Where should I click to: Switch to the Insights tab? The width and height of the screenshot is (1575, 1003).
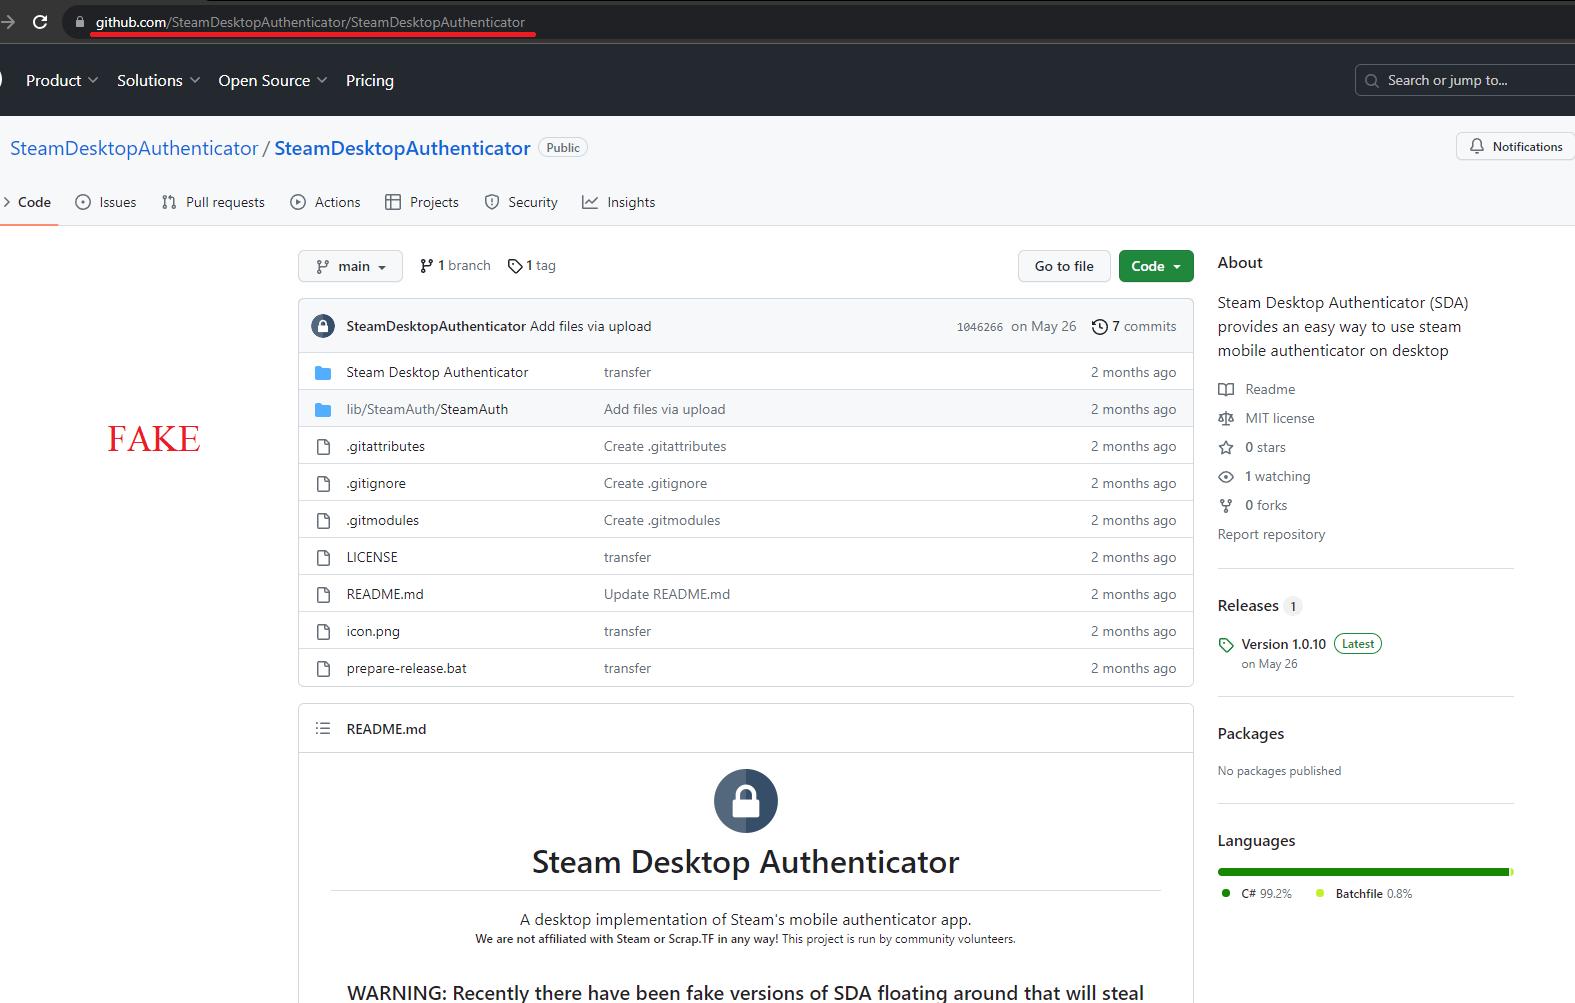click(x=619, y=202)
